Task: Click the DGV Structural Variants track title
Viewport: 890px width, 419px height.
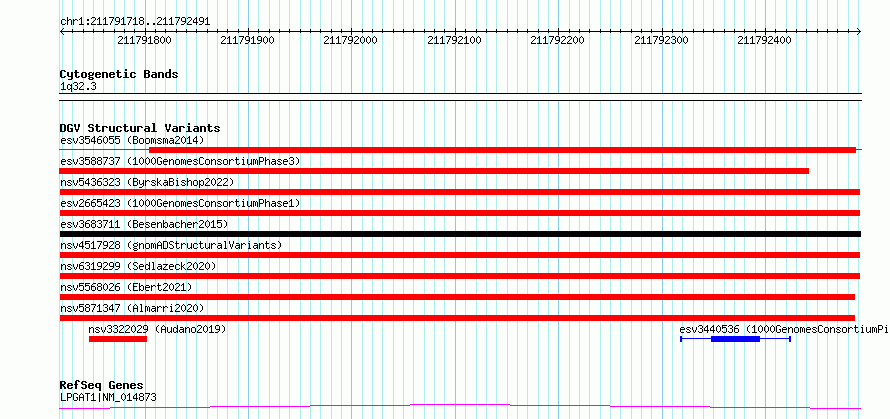Action: point(140,128)
